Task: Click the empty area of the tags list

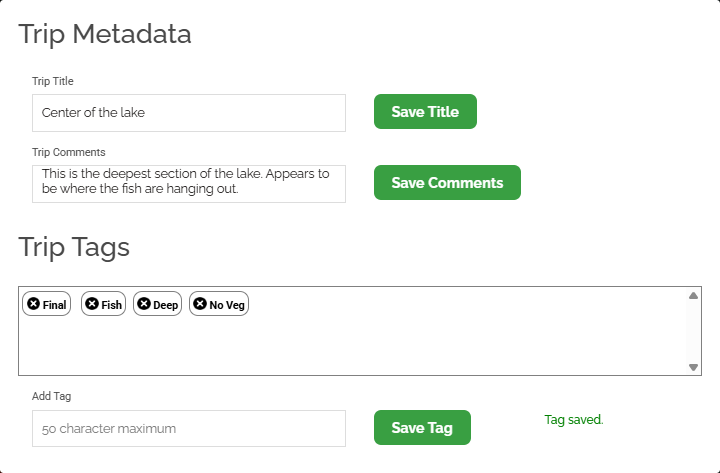Action: coord(350,345)
